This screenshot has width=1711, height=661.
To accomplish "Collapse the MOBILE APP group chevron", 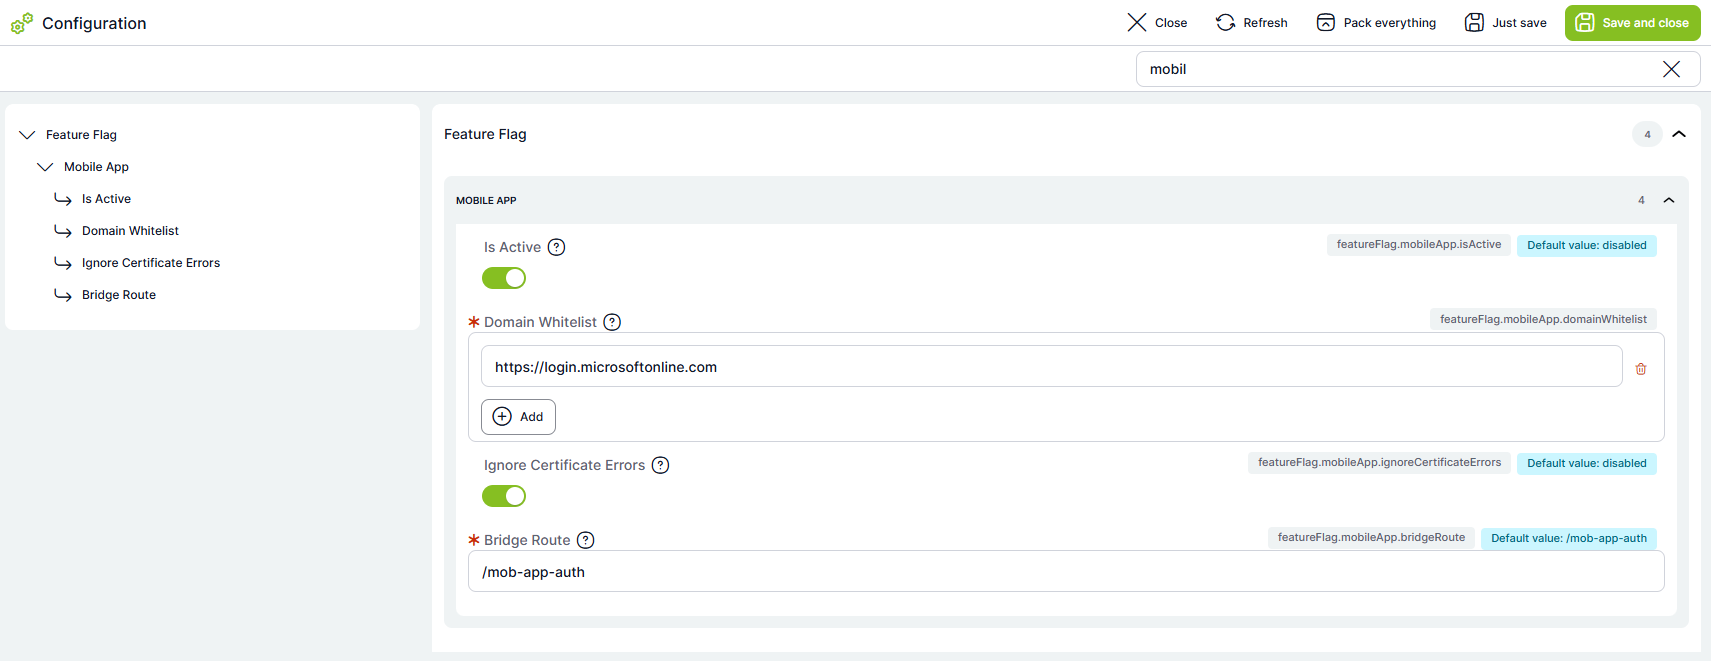I will [x=1669, y=200].
